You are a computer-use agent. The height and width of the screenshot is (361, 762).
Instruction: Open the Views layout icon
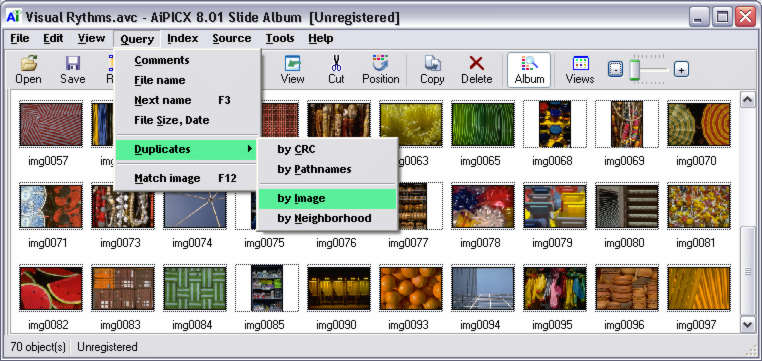pos(580,63)
